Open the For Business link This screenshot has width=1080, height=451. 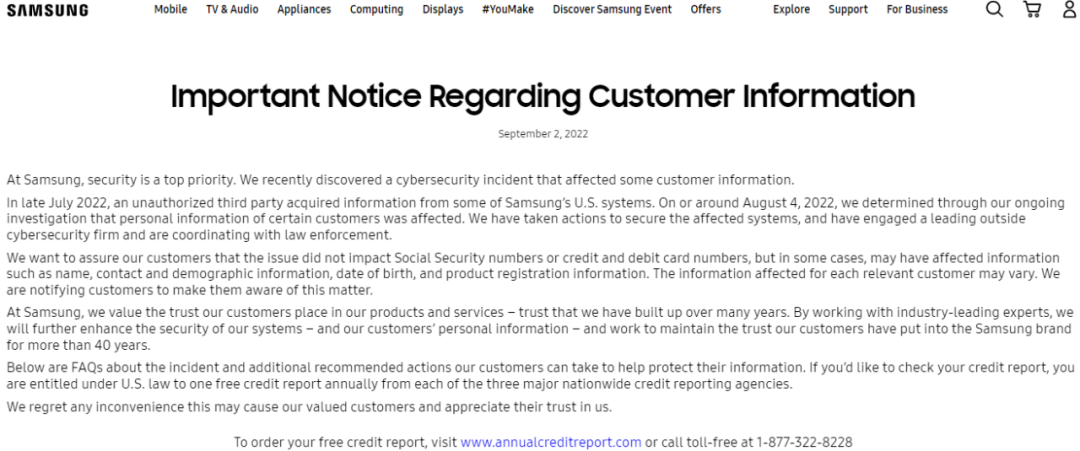(x=917, y=9)
